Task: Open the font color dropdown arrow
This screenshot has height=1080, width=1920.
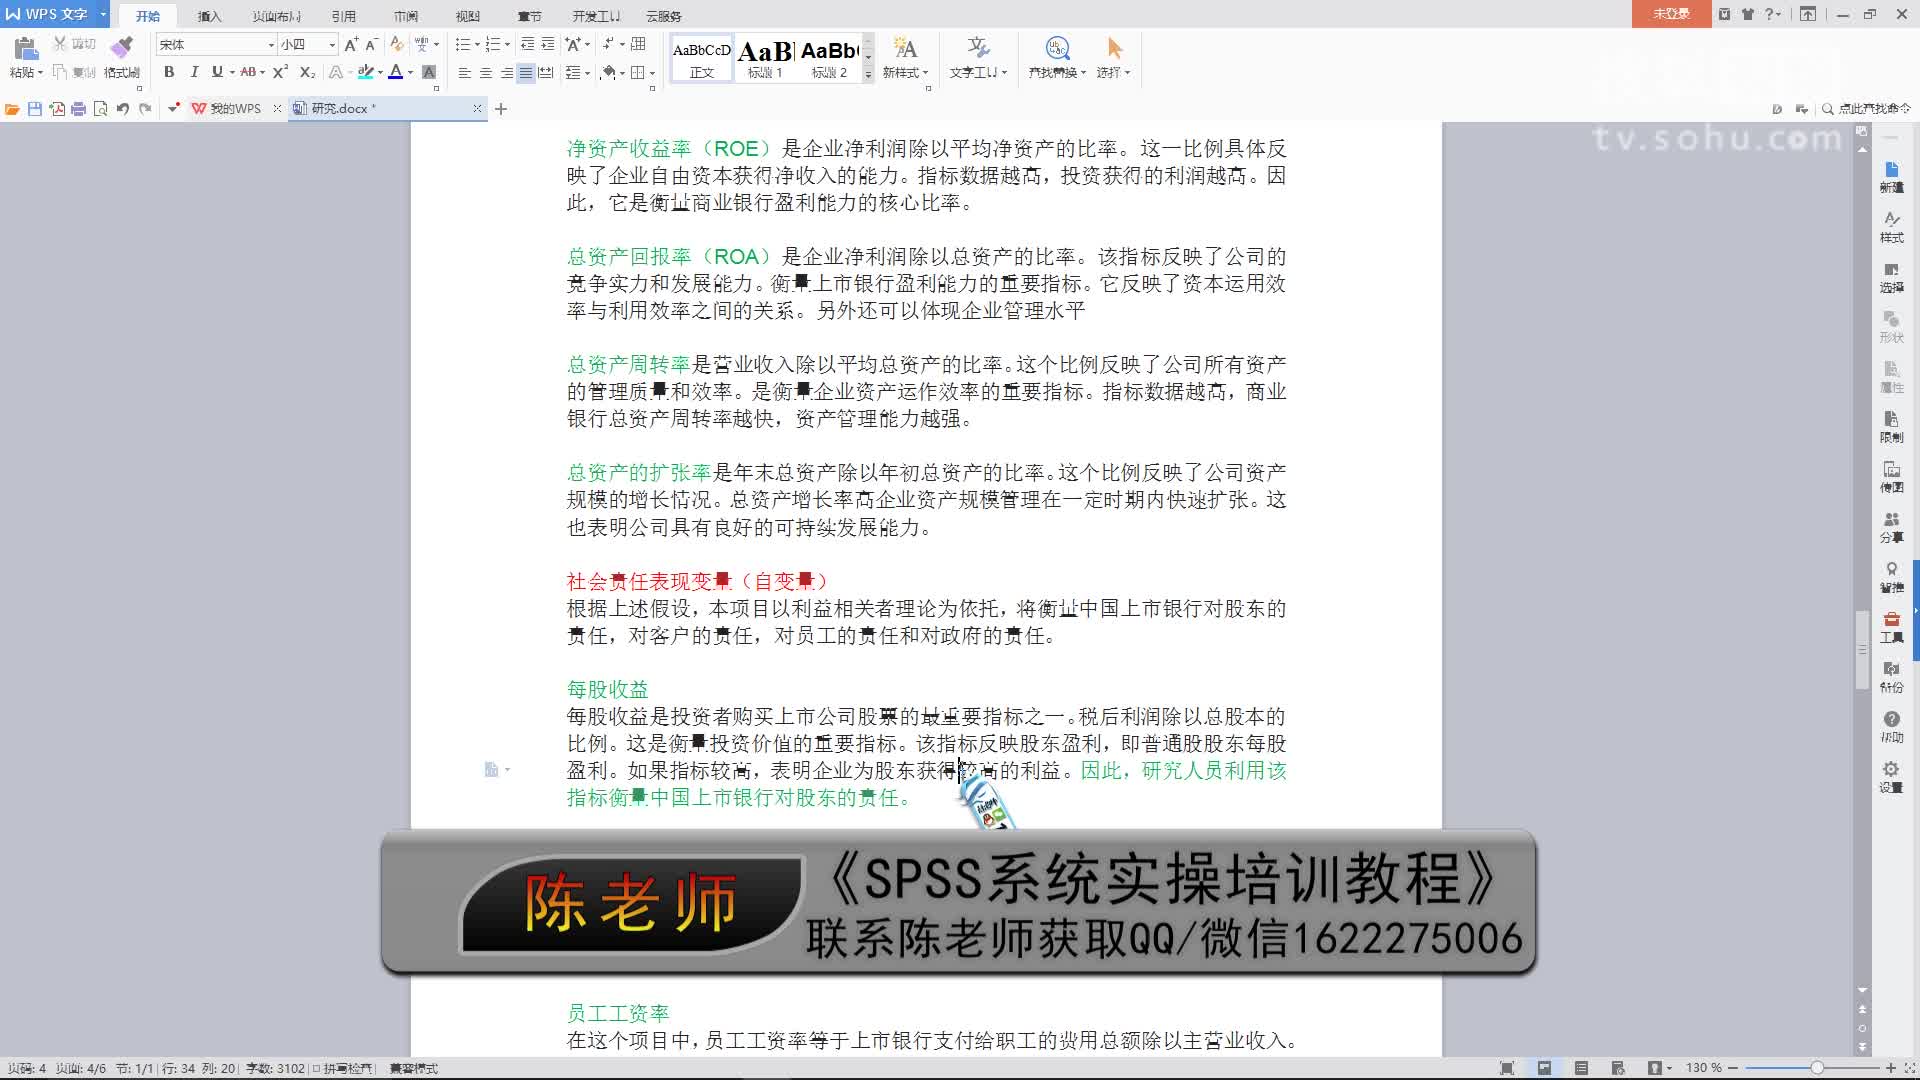Action: 410,73
